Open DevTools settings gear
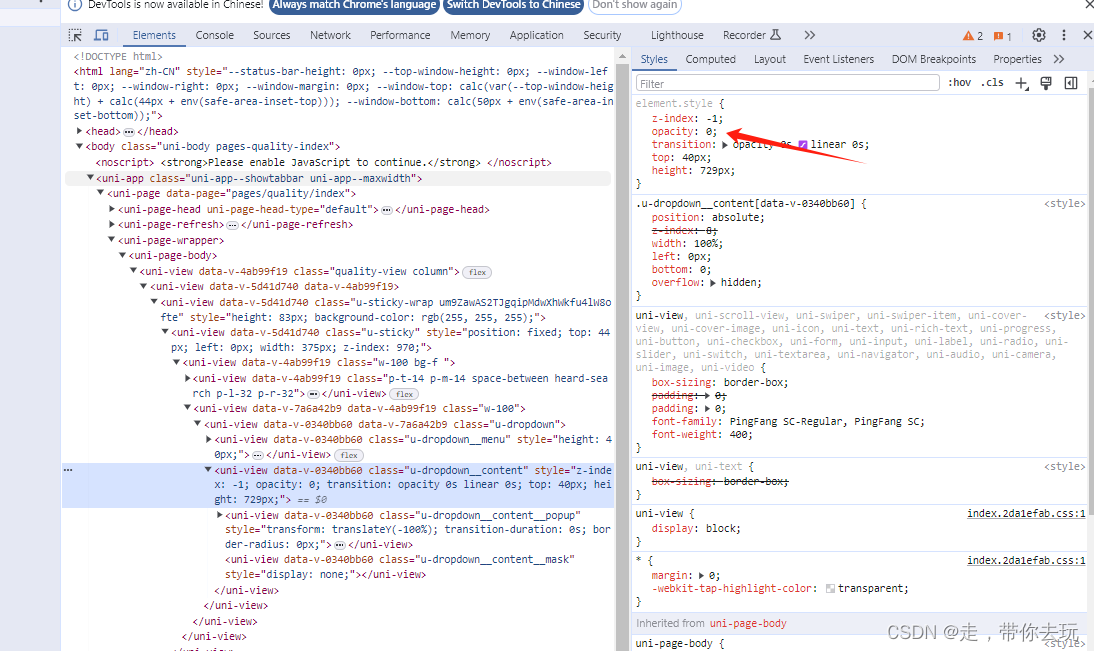Image resolution: width=1094 pixels, height=651 pixels. click(1039, 35)
